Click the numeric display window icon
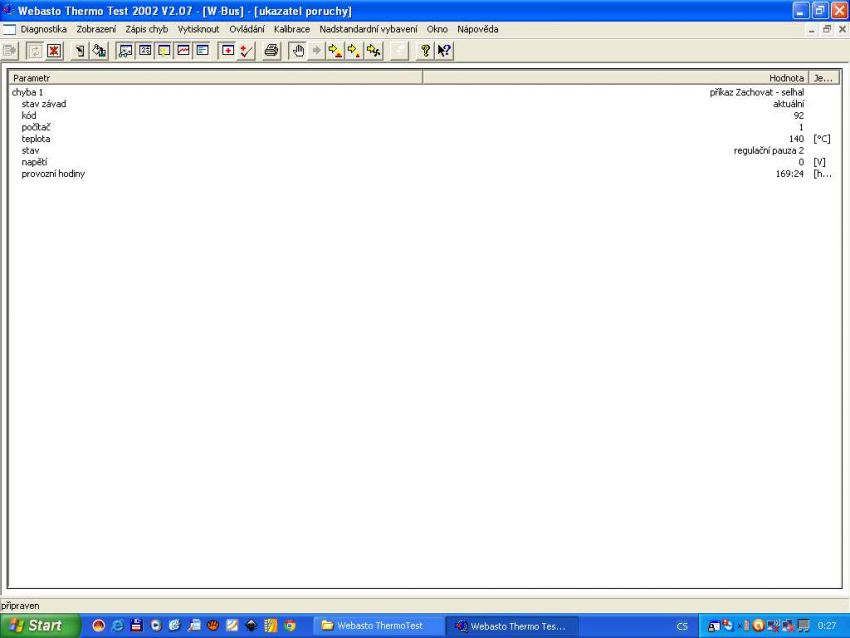Viewport: 850px width, 638px height. (x=145, y=51)
